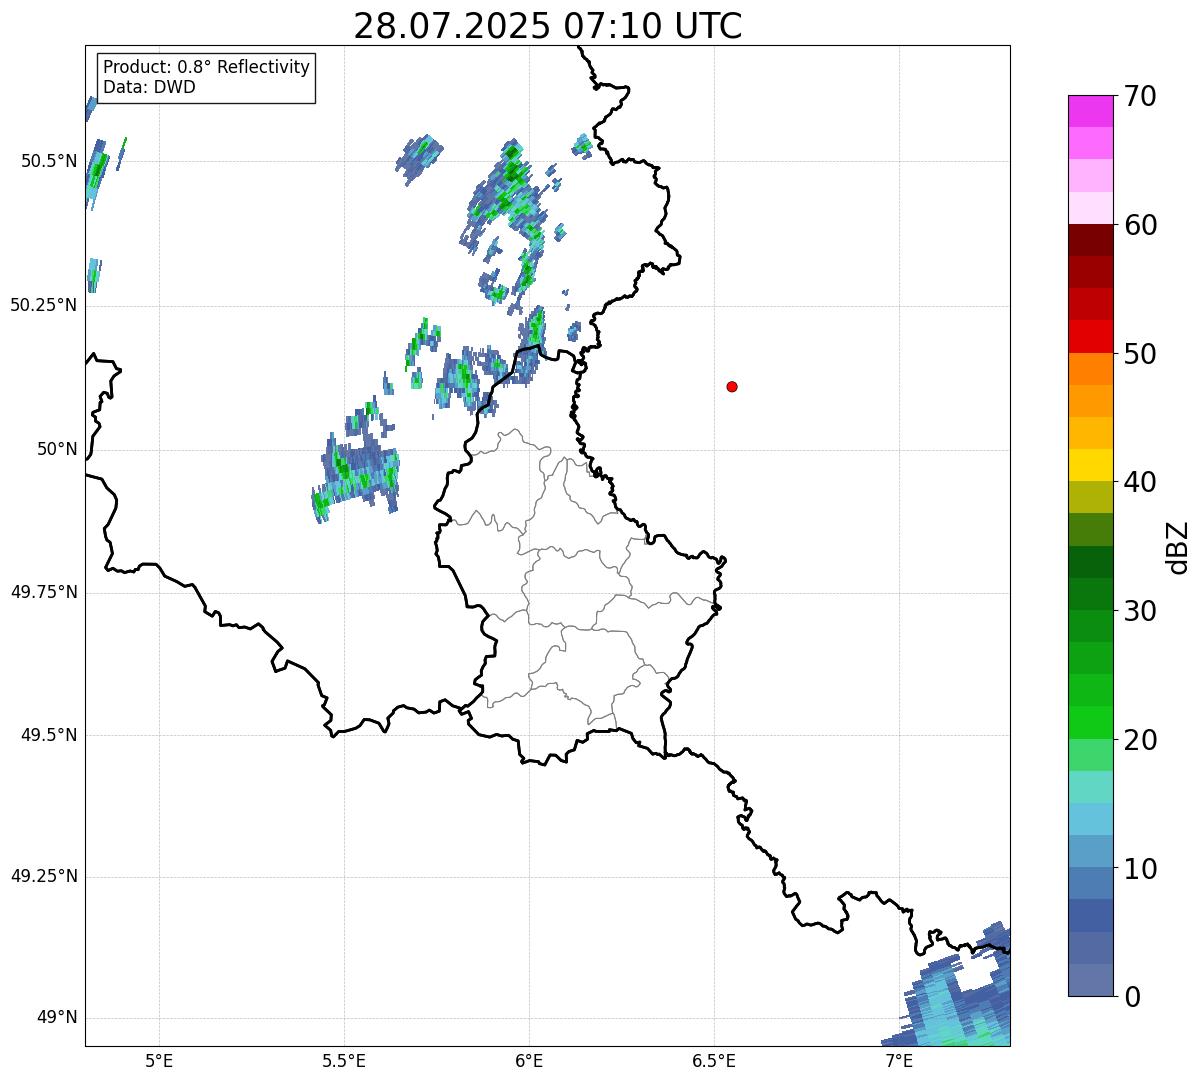The image size is (1202, 1081).
Task: Click the '6.5°E' longitude label
Action: click(x=714, y=1060)
